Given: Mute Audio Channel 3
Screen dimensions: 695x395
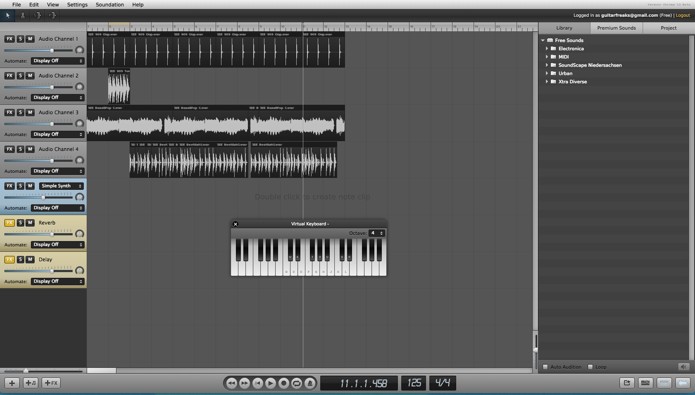Looking at the screenshot, I should [30, 113].
